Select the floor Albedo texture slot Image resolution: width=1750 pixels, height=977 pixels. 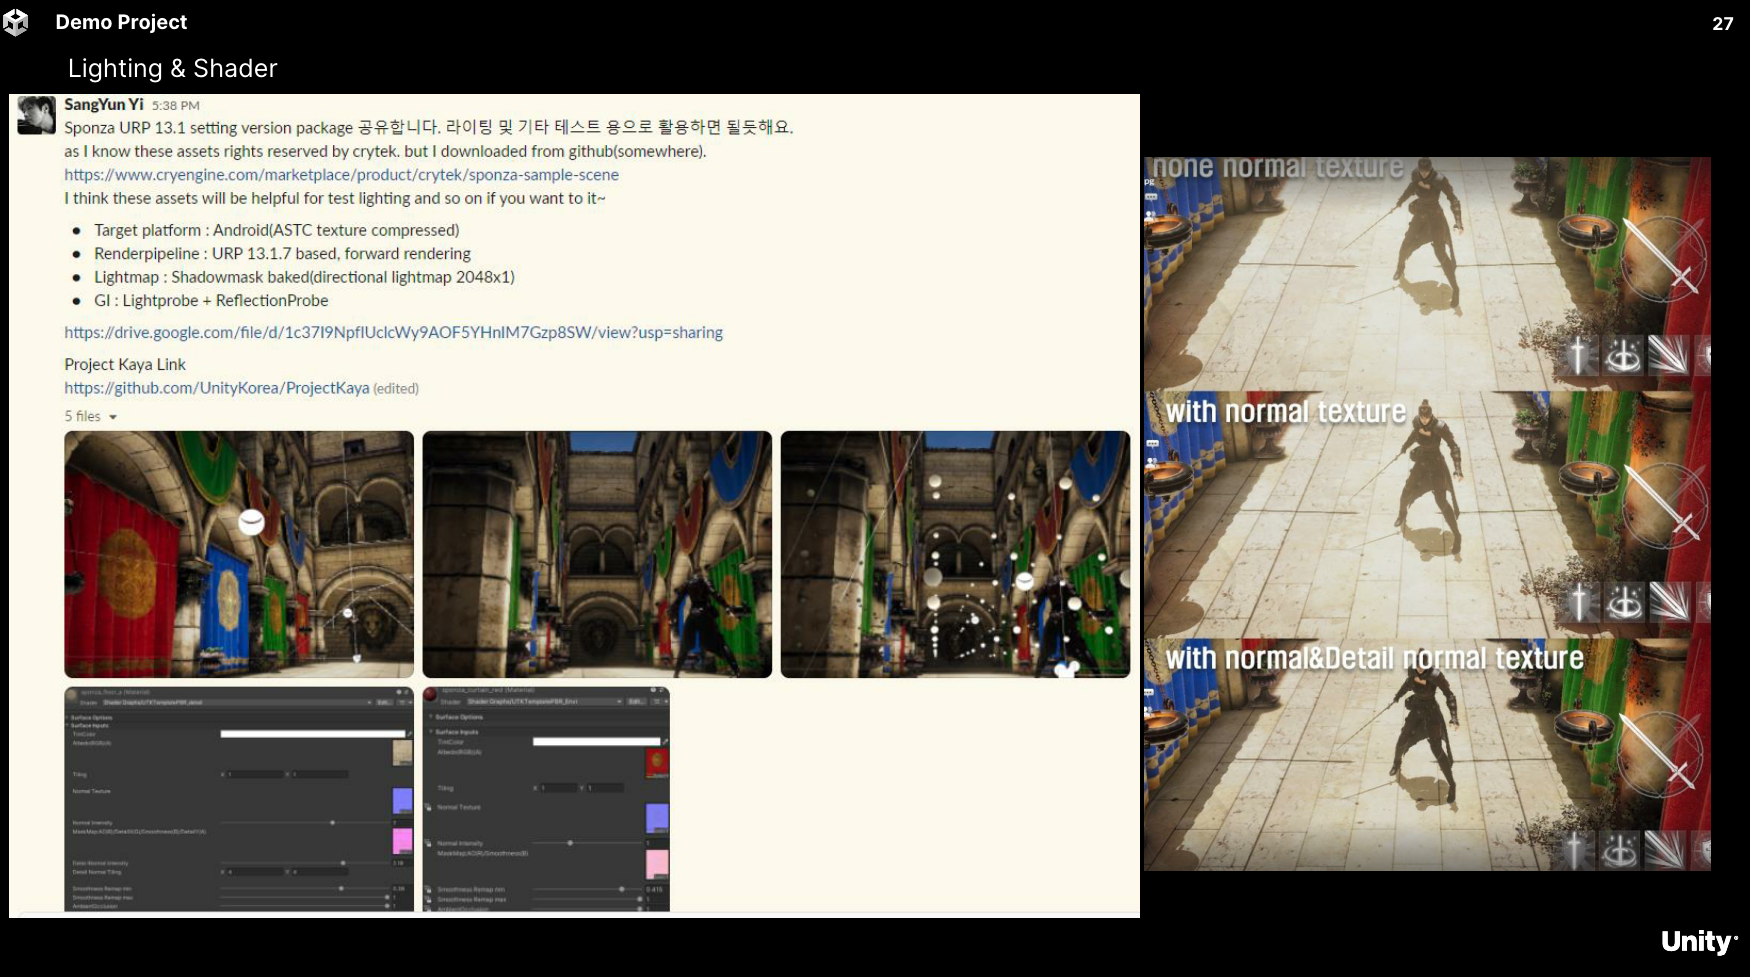coord(403,753)
